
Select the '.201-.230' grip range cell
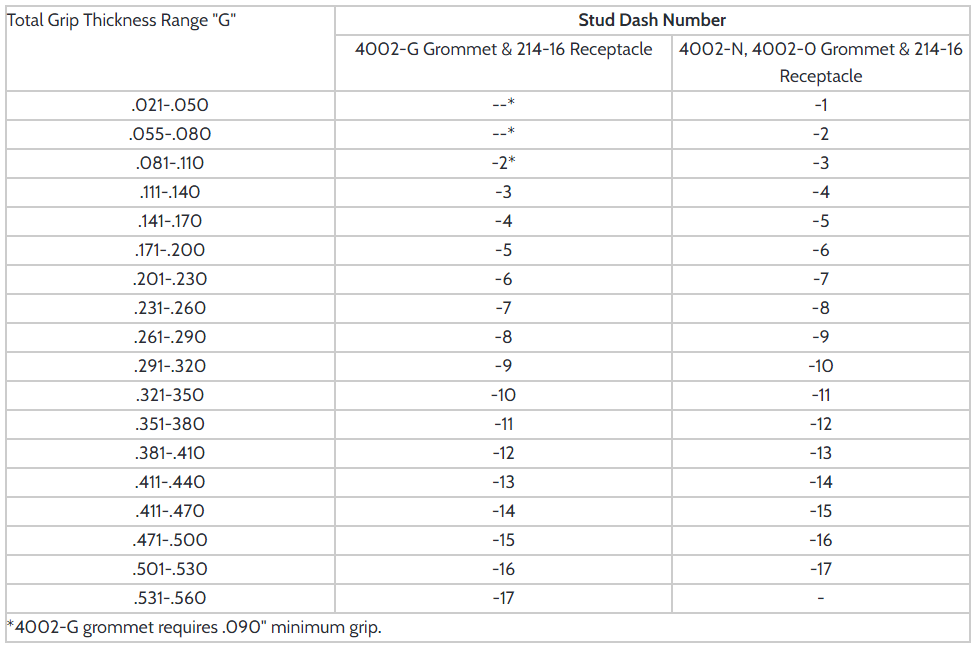tap(170, 279)
